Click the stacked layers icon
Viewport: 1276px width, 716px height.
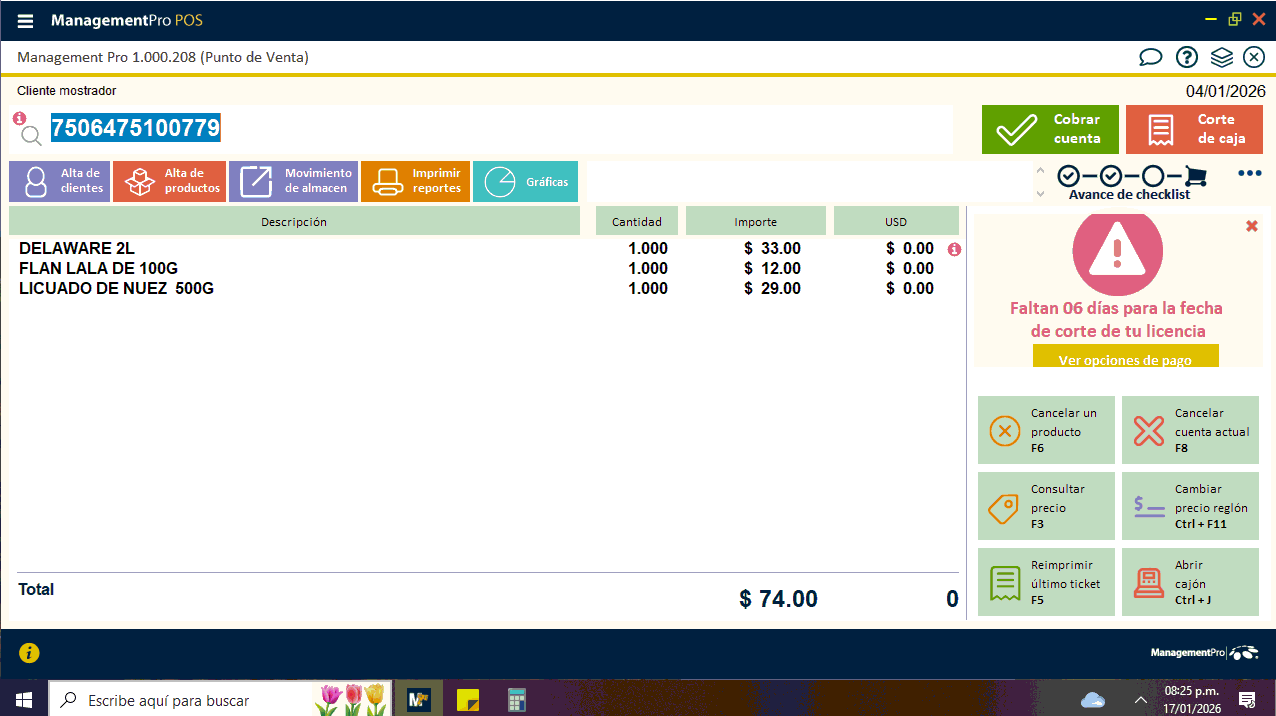pos(1221,57)
